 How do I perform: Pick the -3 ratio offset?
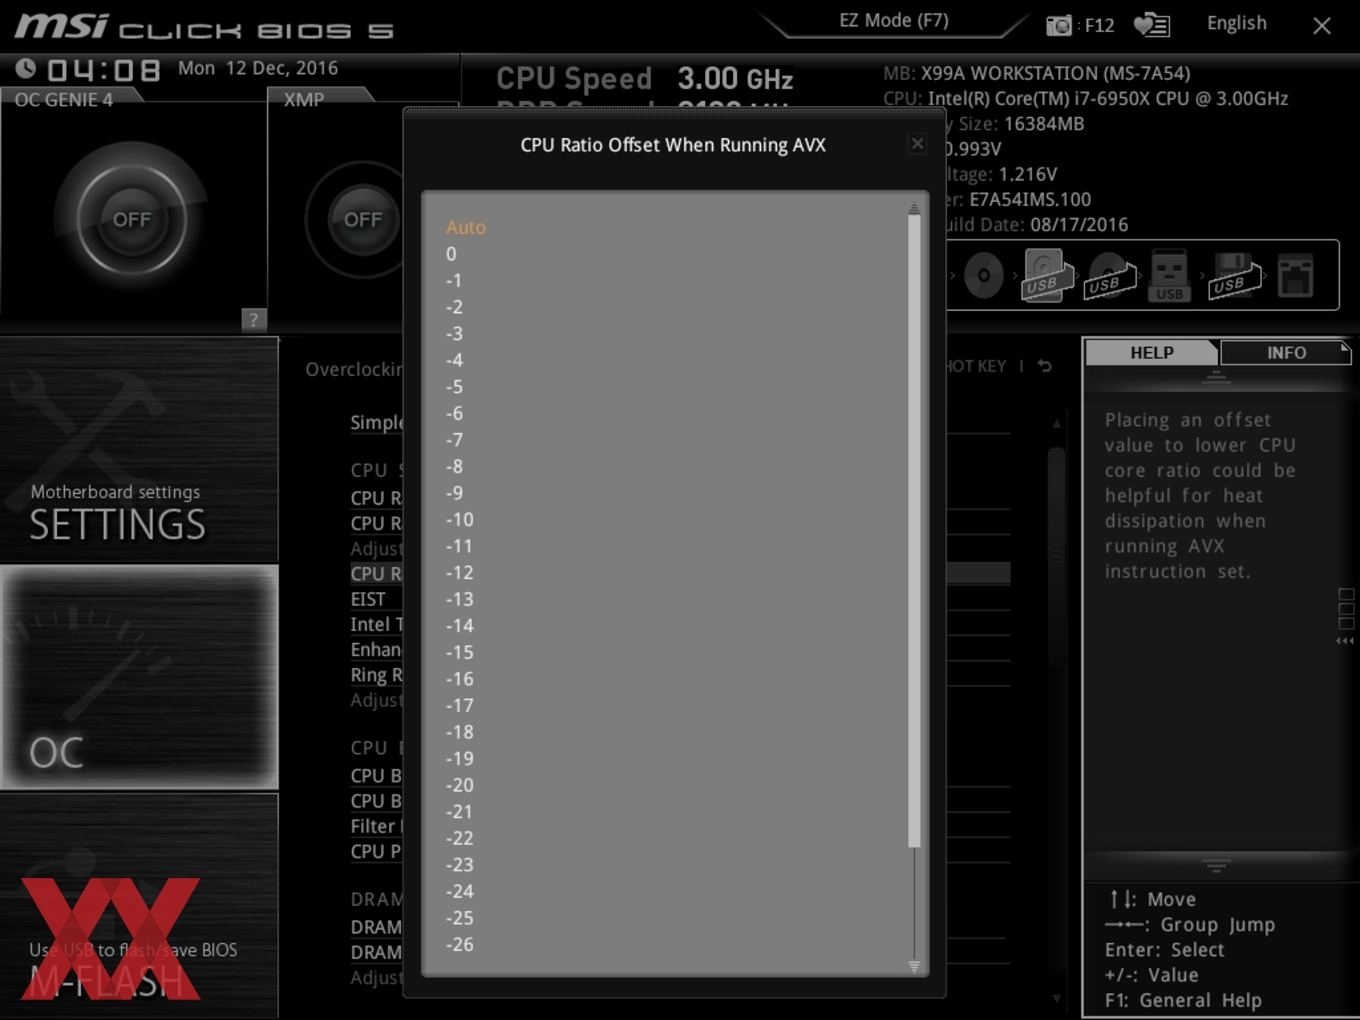click(x=454, y=333)
